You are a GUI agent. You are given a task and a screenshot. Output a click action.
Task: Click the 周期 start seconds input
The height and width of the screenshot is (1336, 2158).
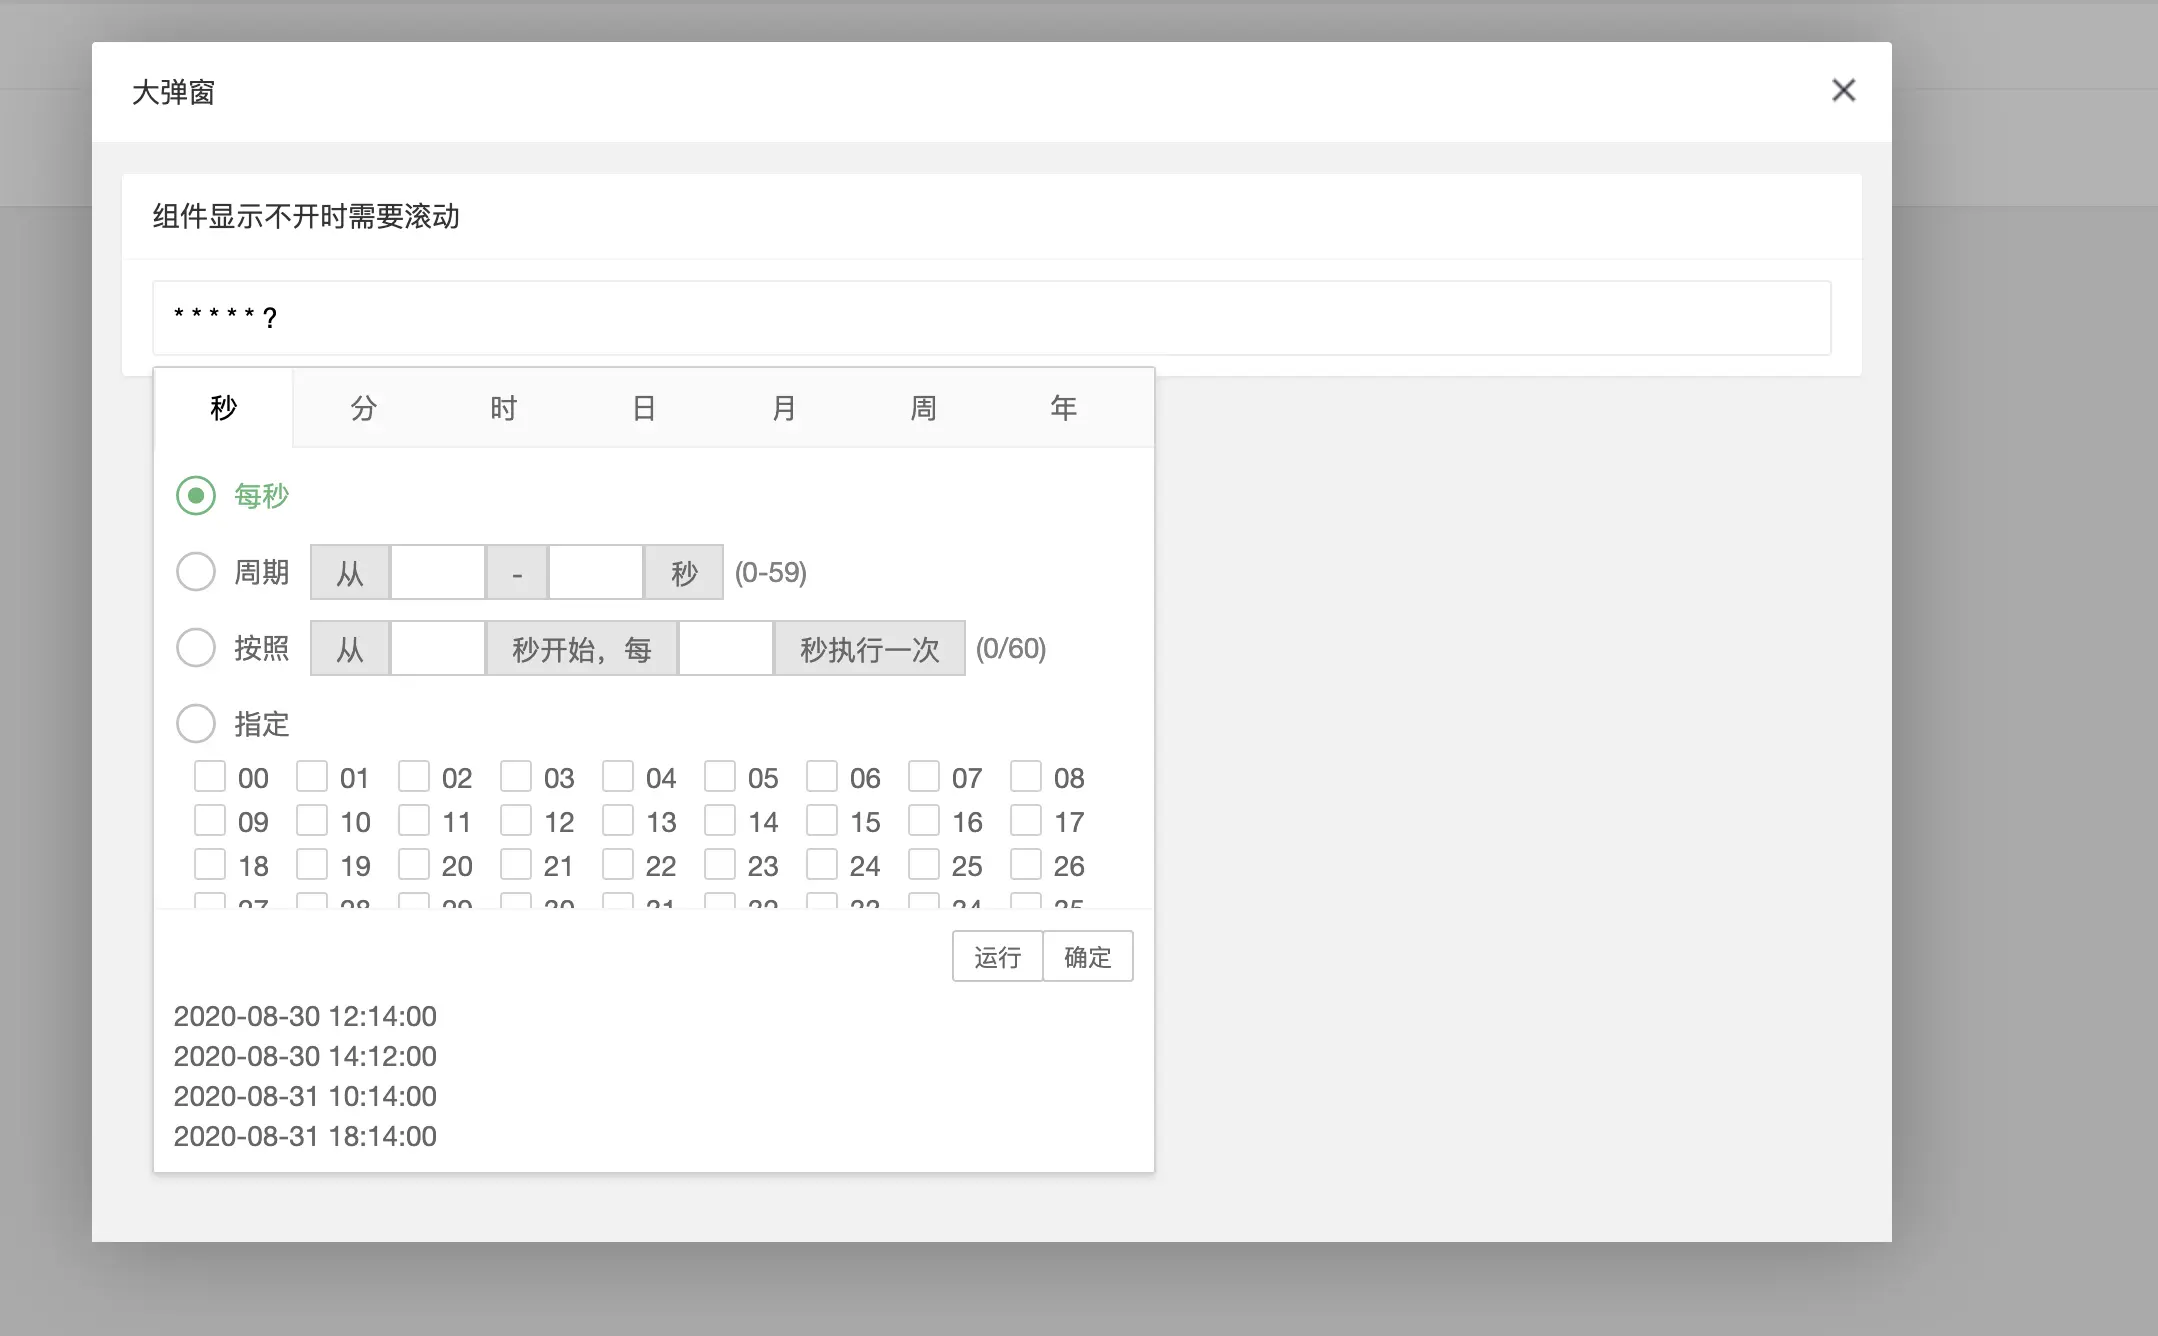[437, 572]
